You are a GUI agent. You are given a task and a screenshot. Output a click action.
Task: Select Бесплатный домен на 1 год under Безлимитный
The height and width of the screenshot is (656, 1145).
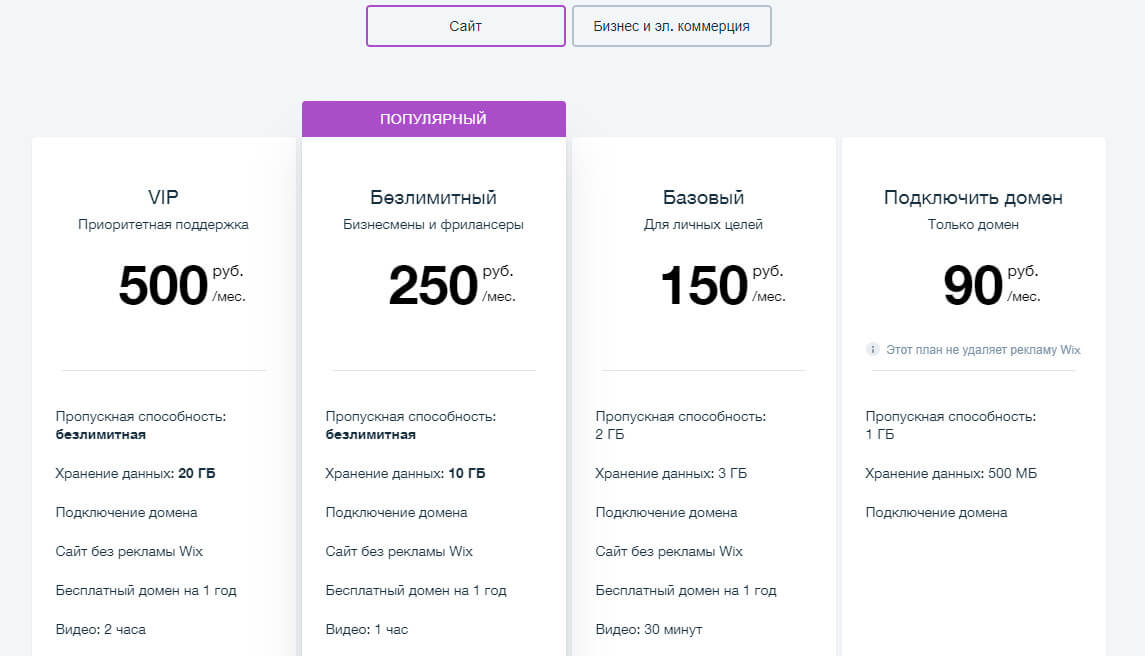pos(415,590)
